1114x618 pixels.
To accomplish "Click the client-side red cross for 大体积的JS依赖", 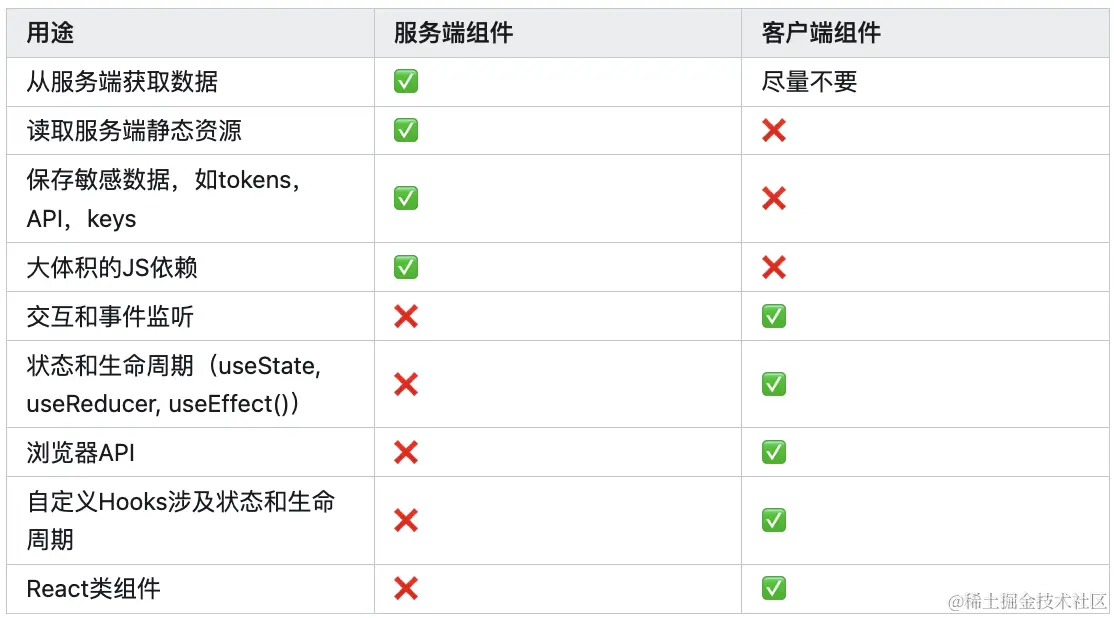I will (x=773, y=267).
